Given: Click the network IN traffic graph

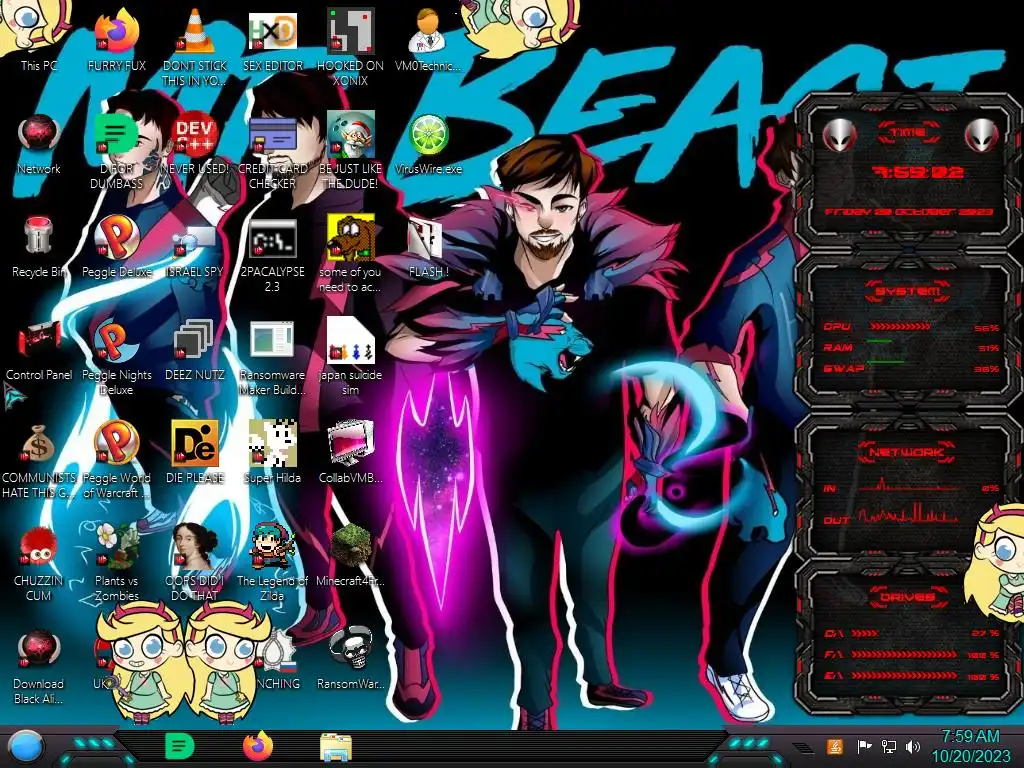Looking at the screenshot, I should click(x=908, y=485).
